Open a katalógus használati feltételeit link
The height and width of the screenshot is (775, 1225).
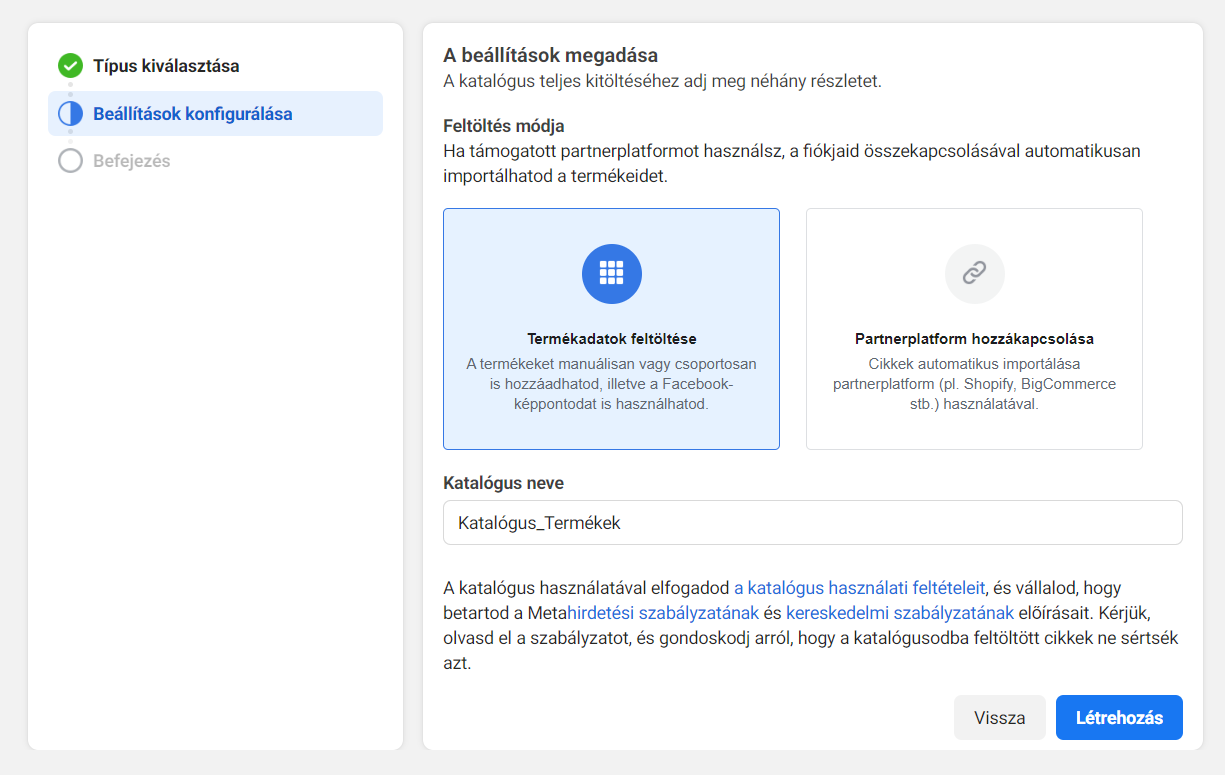860,588
